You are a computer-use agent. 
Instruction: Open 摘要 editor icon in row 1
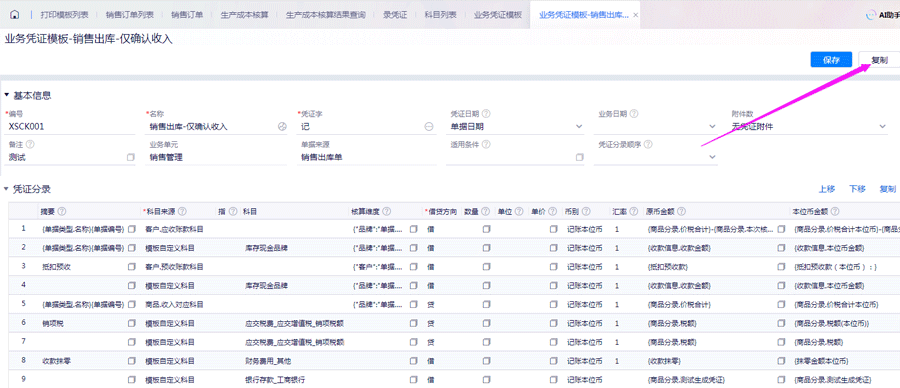click(131, 229)
